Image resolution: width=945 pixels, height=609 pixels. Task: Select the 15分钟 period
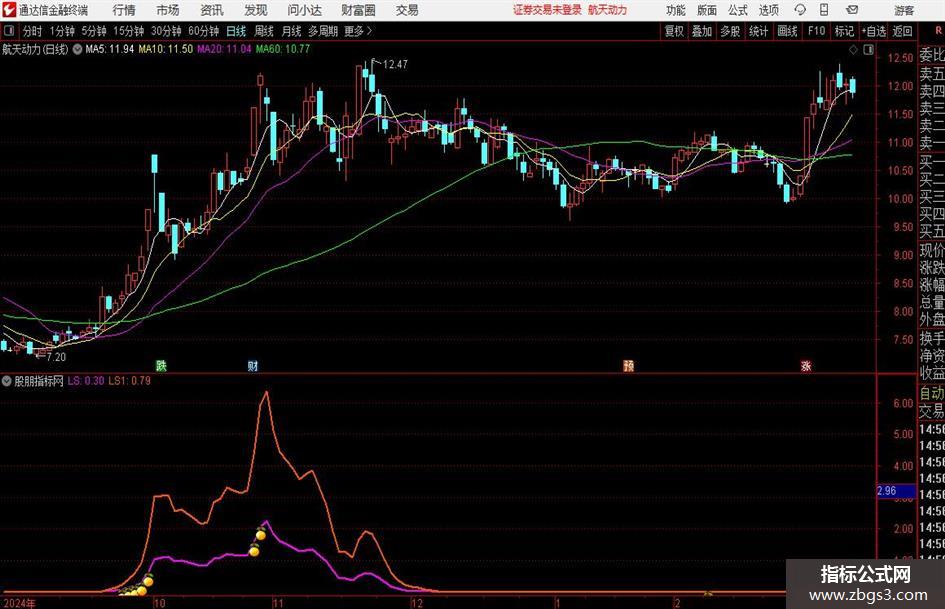click(x=129, y=31)
